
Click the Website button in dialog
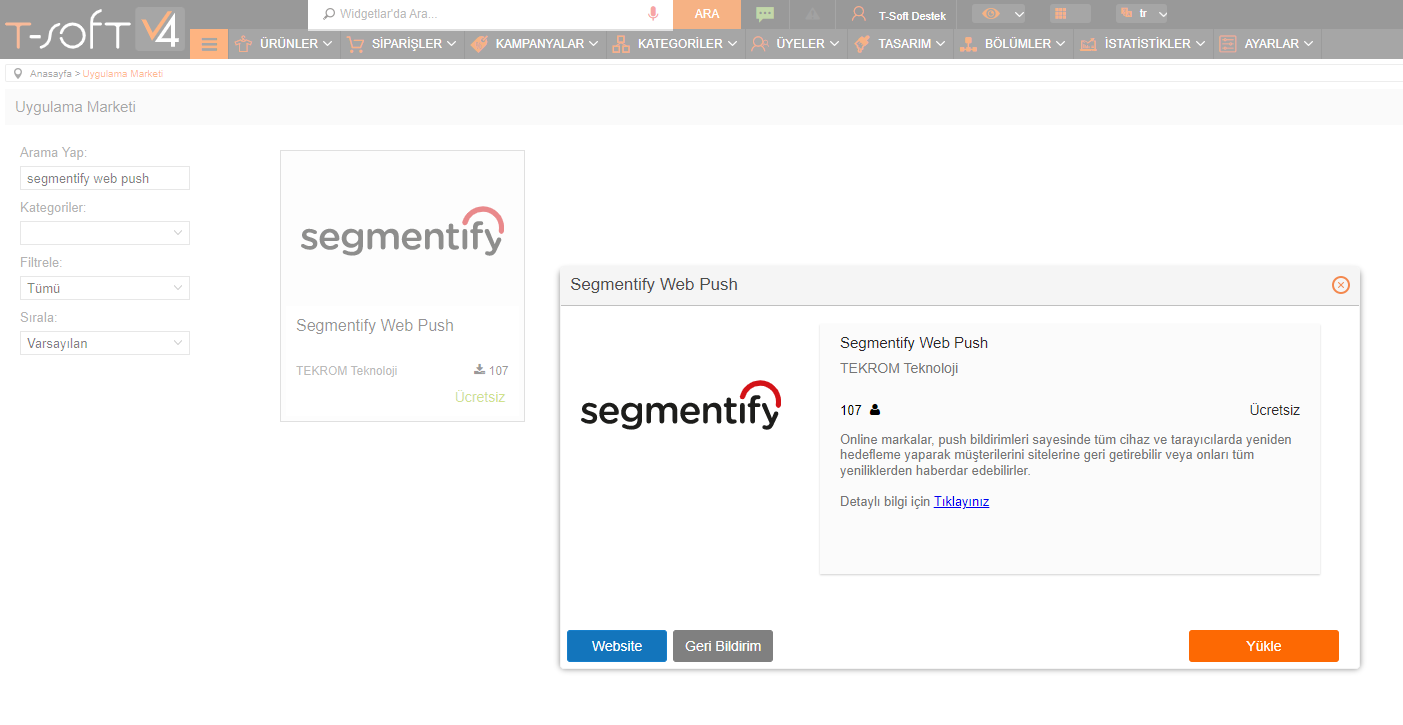617,646
